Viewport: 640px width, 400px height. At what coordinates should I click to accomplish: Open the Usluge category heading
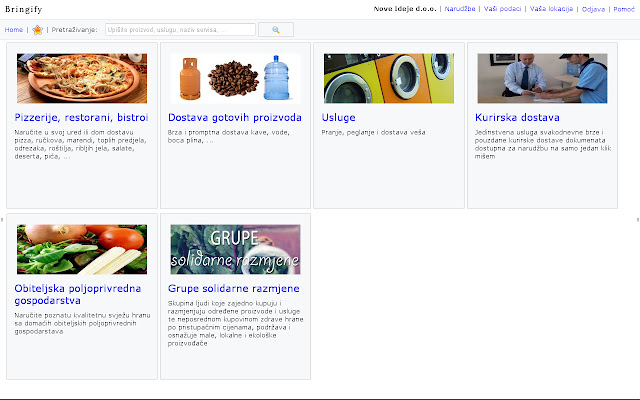tap(338, 118)
